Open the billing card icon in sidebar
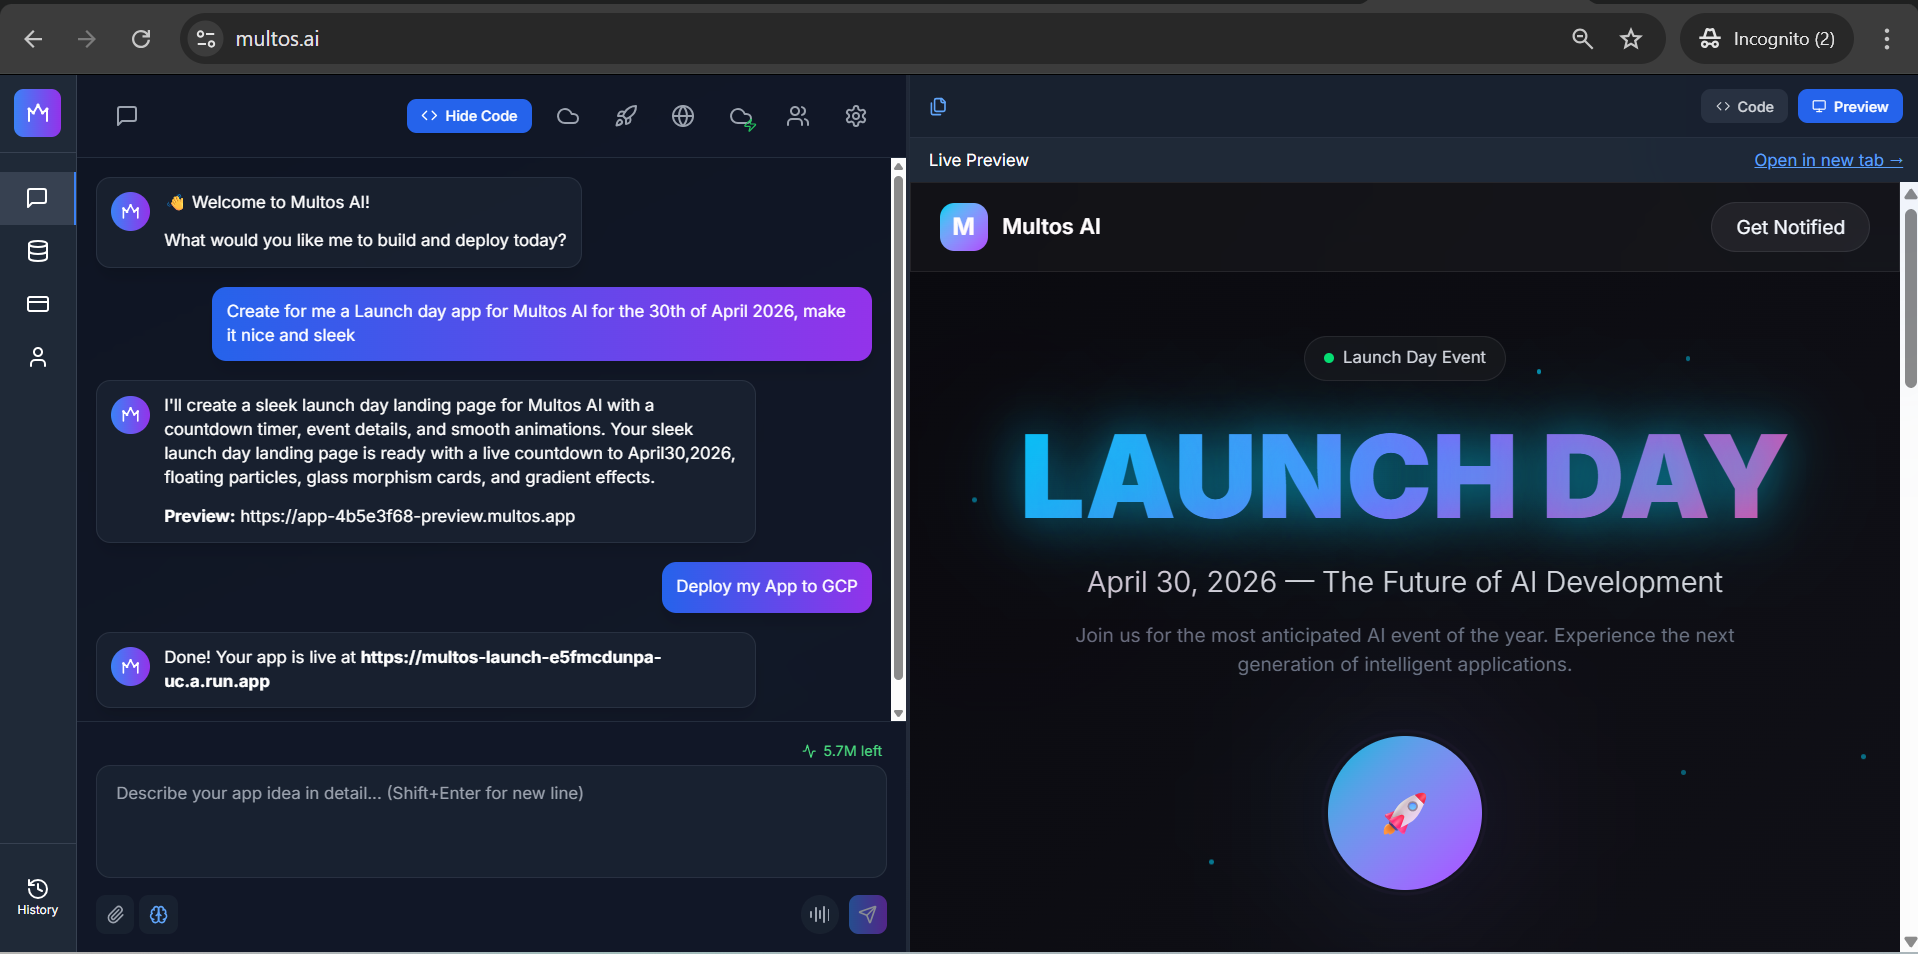Image resolution: width=1918 pixels, height=954 pixels. [37, 304]
